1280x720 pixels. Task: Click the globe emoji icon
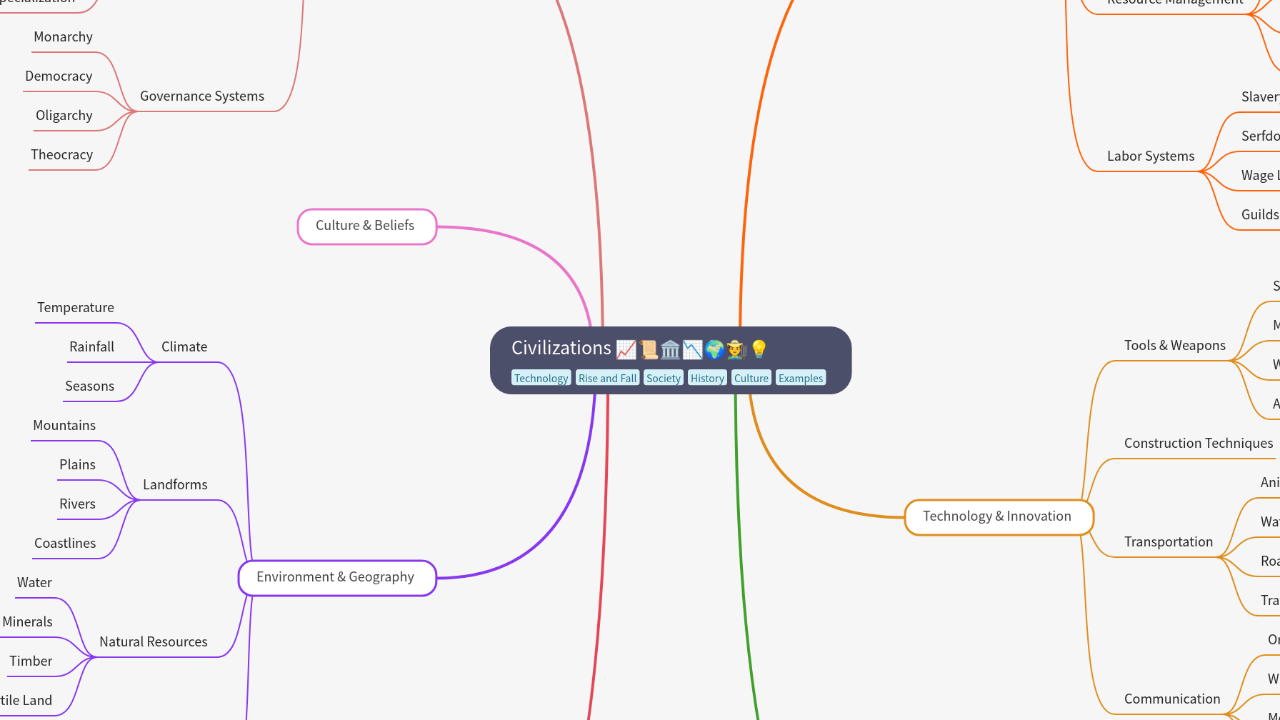click(x=714, y=349)
